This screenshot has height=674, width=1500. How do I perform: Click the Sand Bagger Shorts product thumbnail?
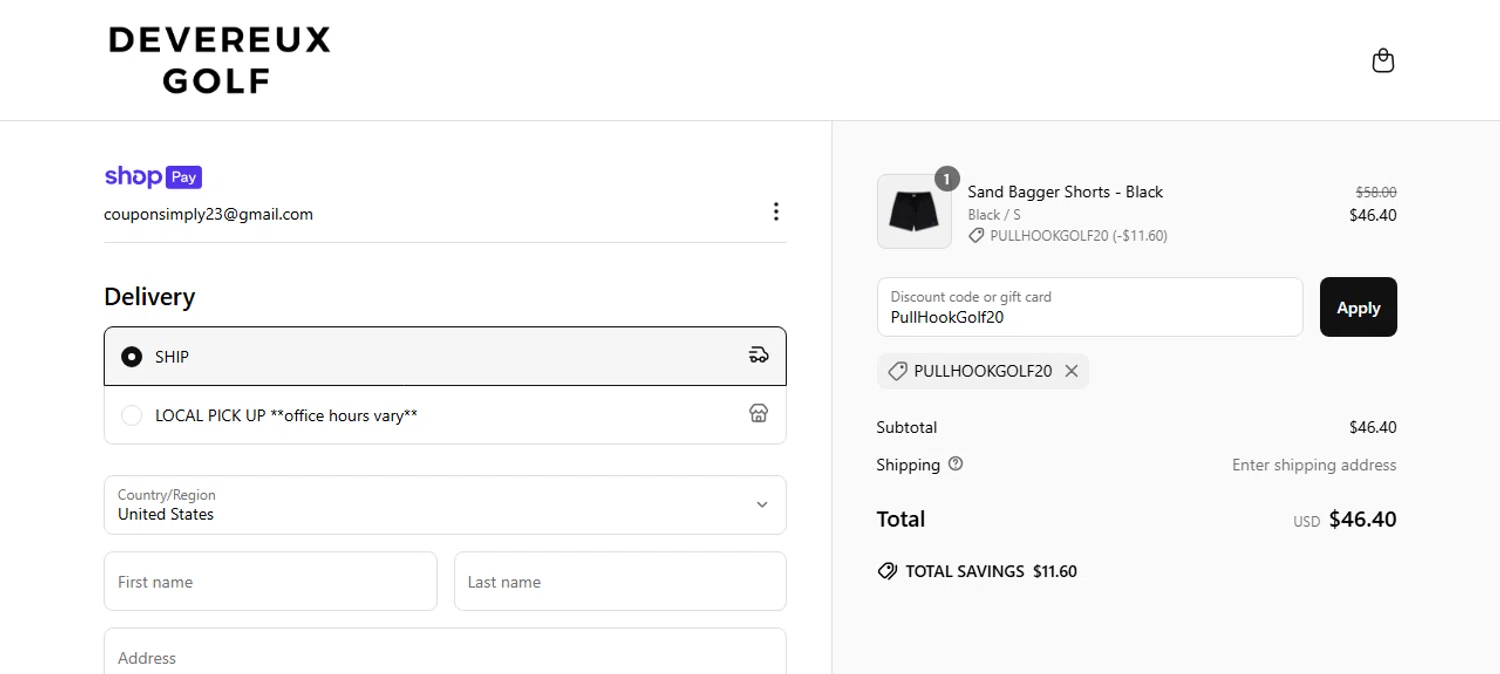point(914,211)
